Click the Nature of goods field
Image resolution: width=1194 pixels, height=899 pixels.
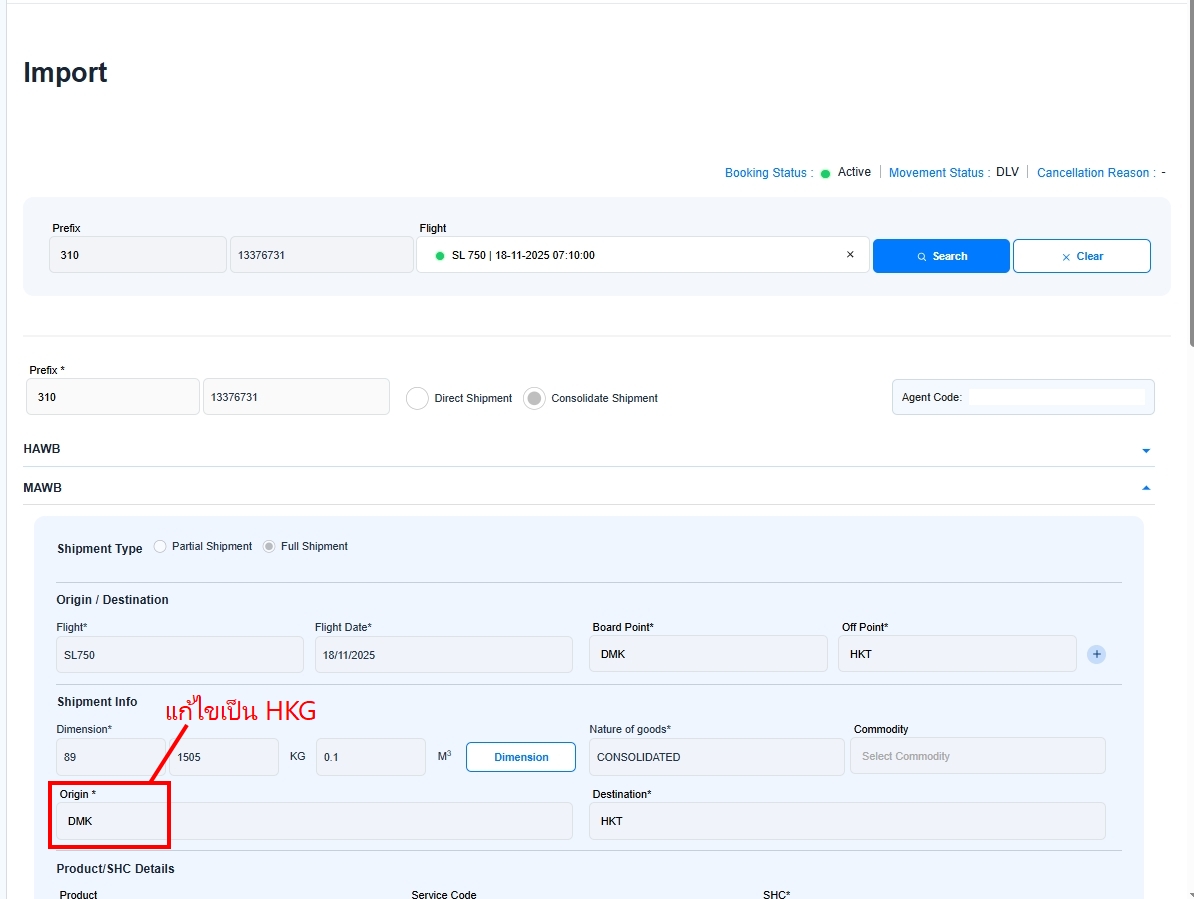(716, 757)
